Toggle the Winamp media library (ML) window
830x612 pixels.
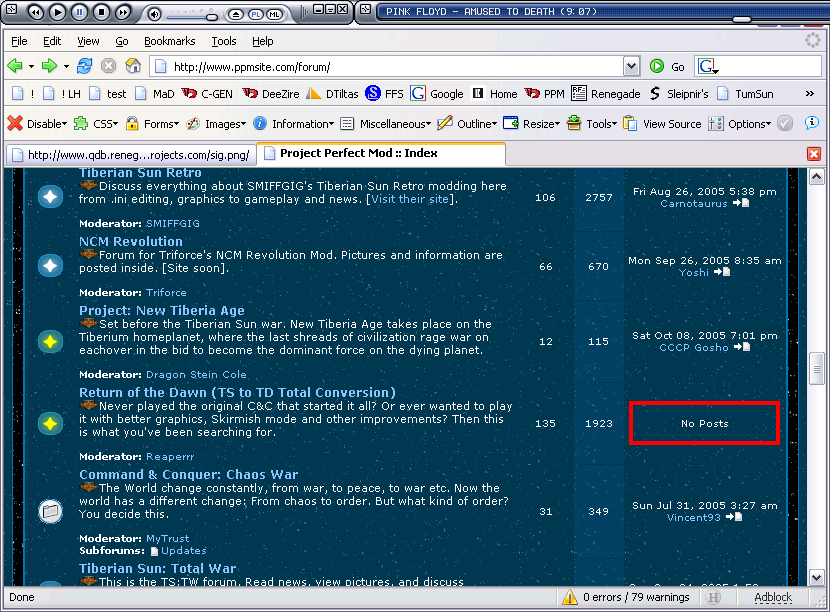click(274, 14)
